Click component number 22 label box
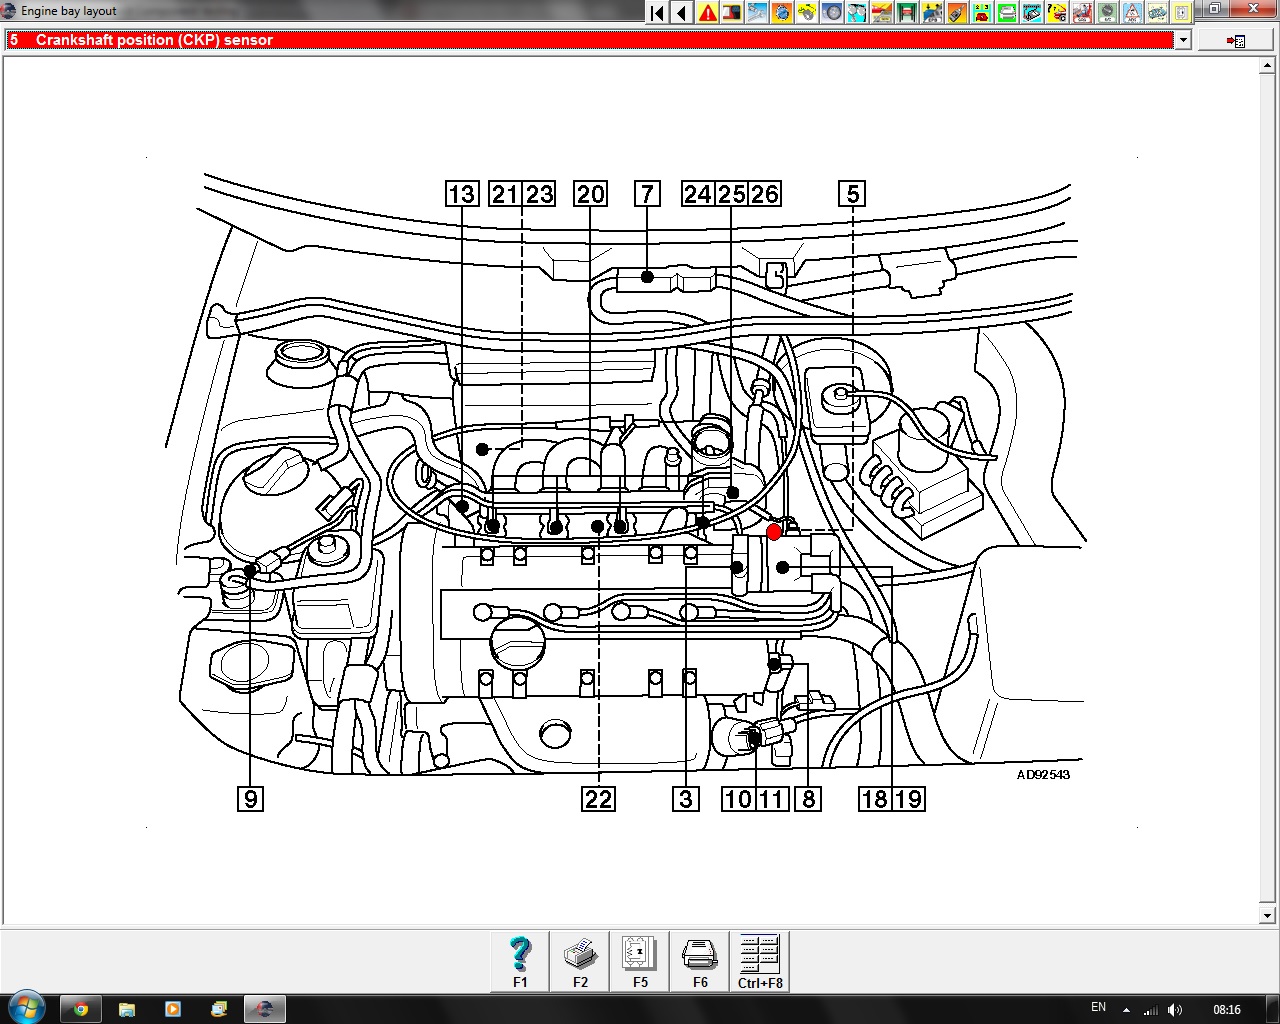 pyautogui.click(x=598, y=799)
